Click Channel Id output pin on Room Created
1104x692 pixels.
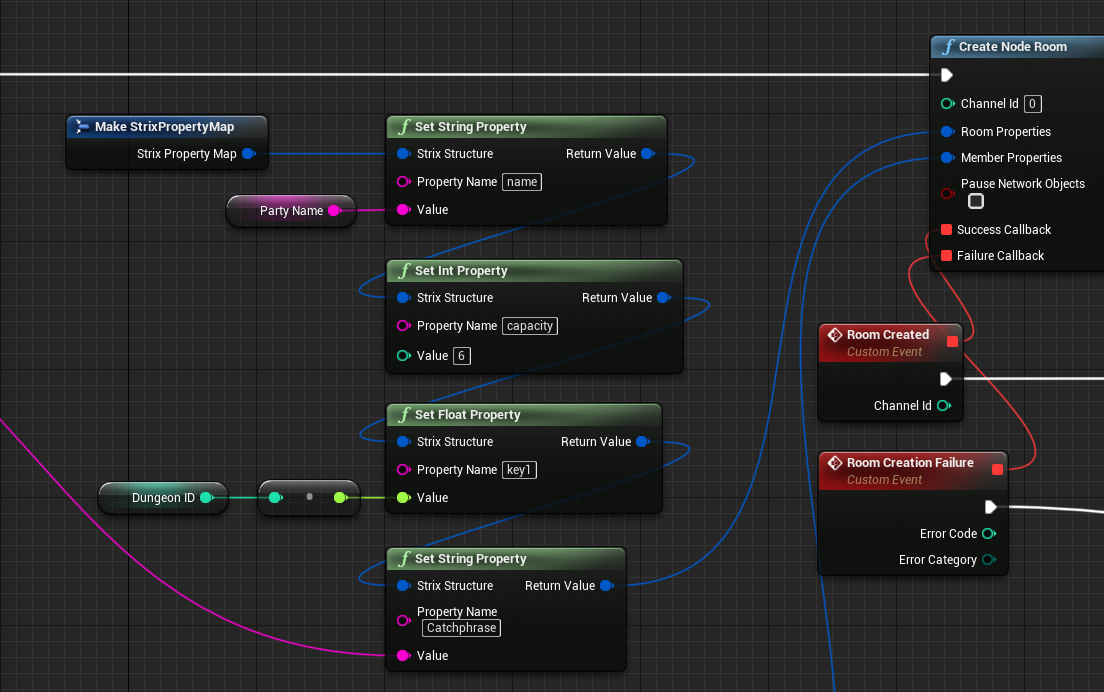(x=944, y=405)
